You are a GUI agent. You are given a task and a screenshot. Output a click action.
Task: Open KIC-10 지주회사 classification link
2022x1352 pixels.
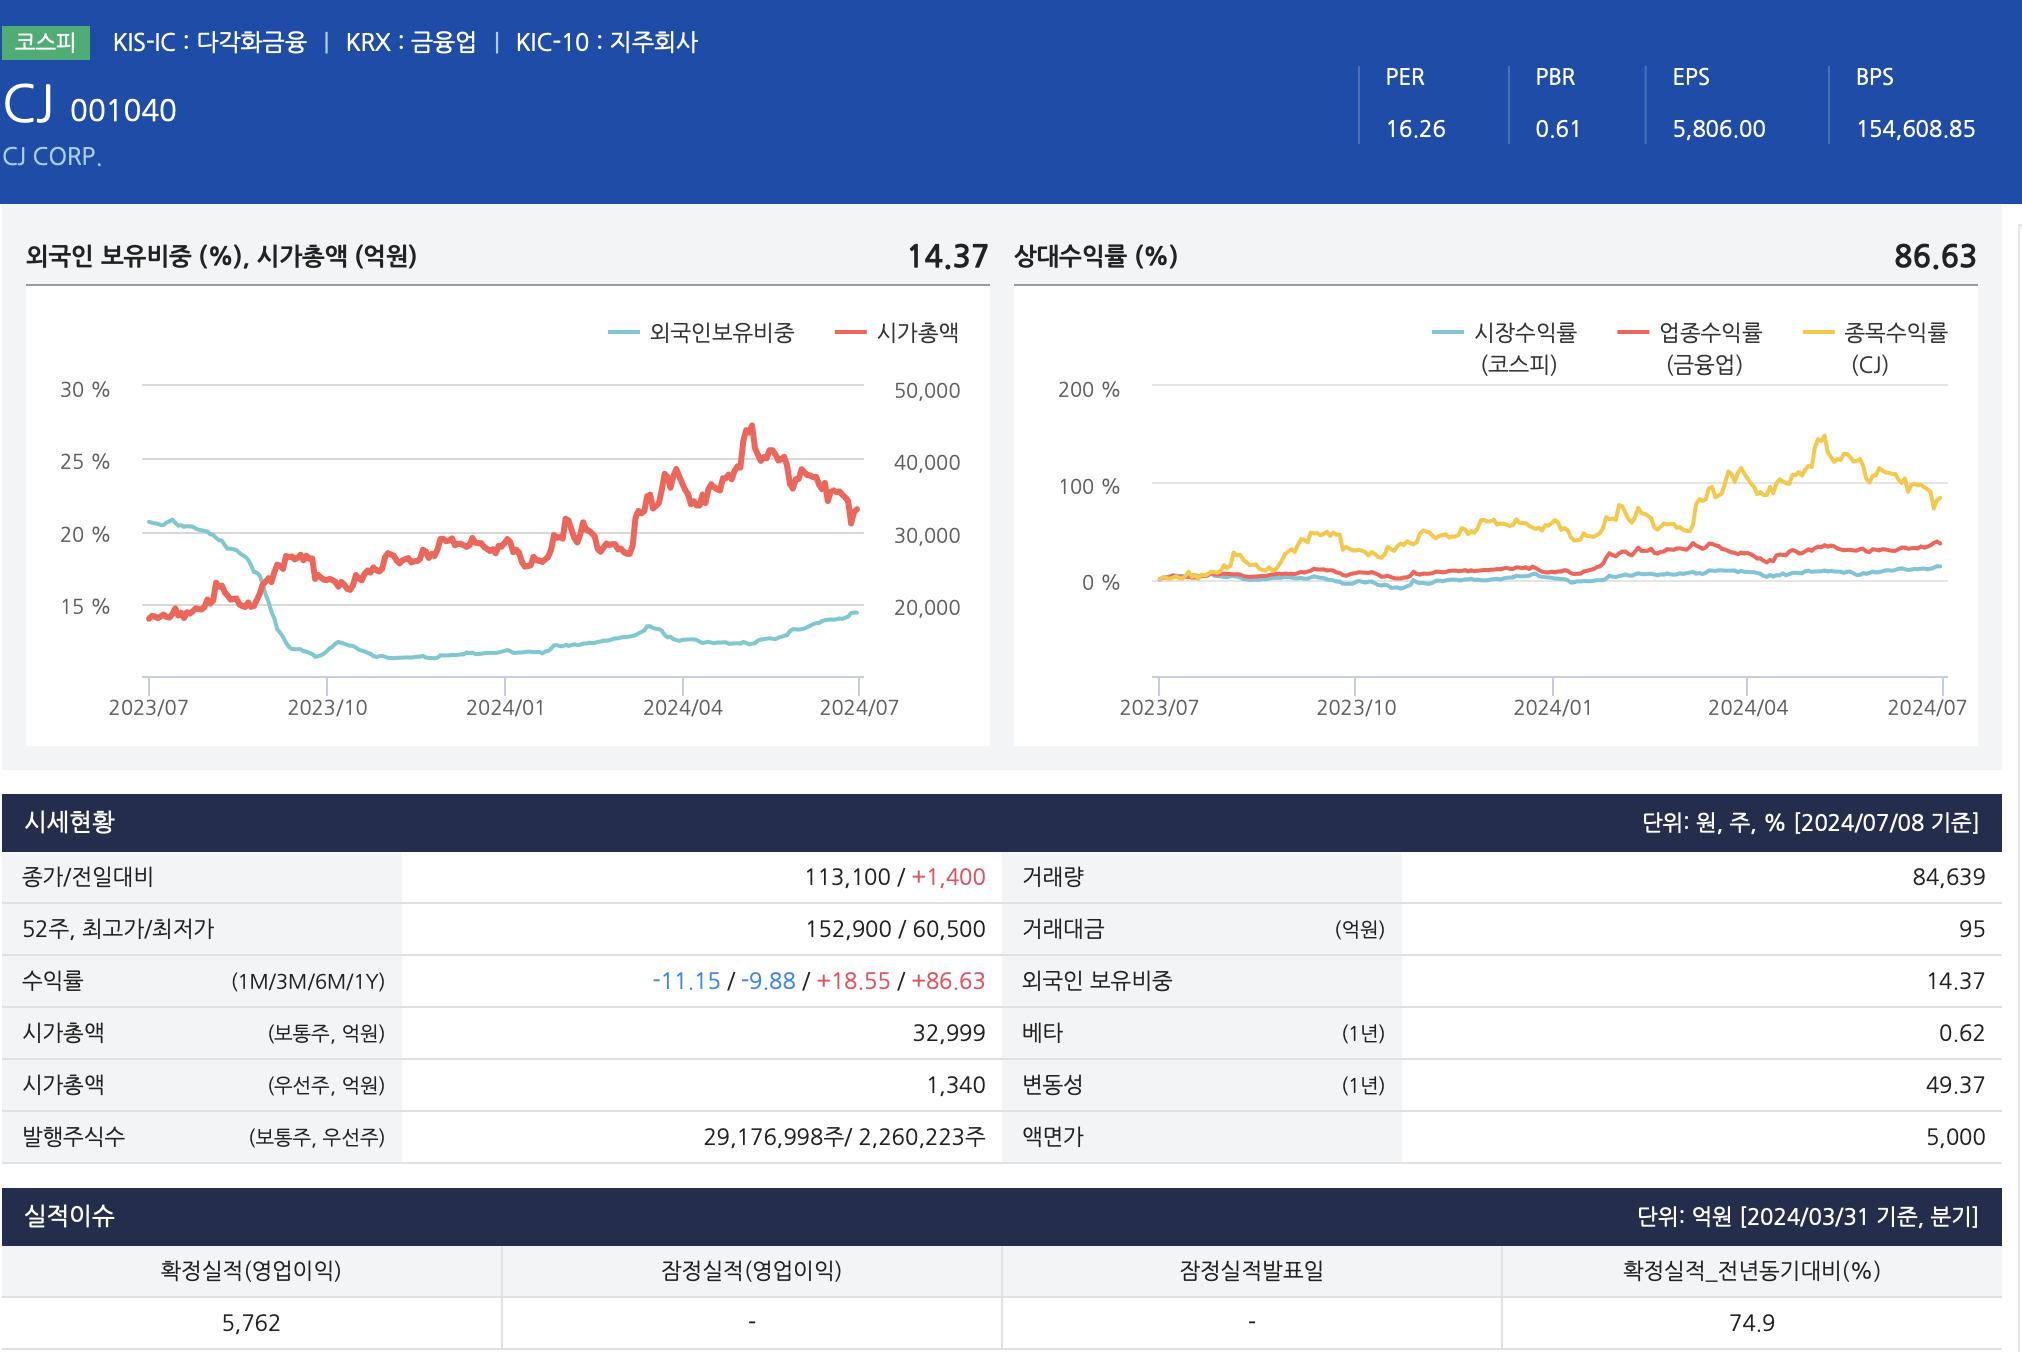point(607,42)
